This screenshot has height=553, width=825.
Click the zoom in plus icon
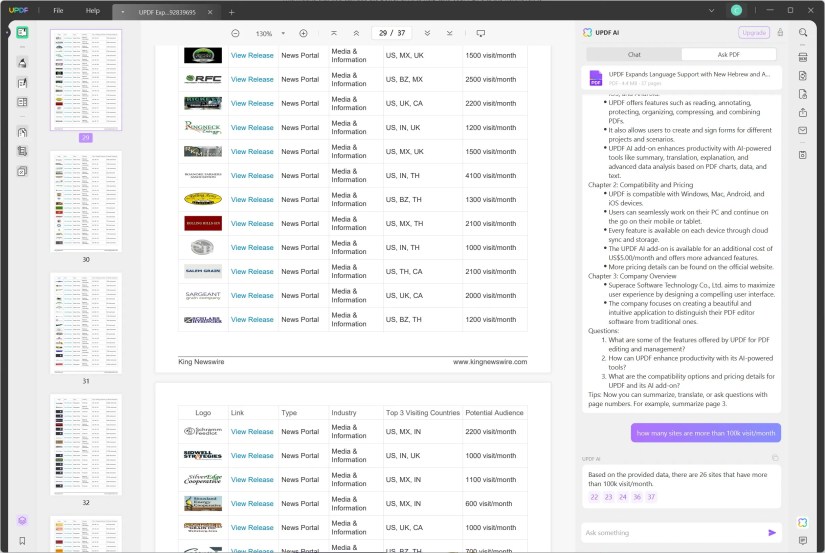[303, 33]
